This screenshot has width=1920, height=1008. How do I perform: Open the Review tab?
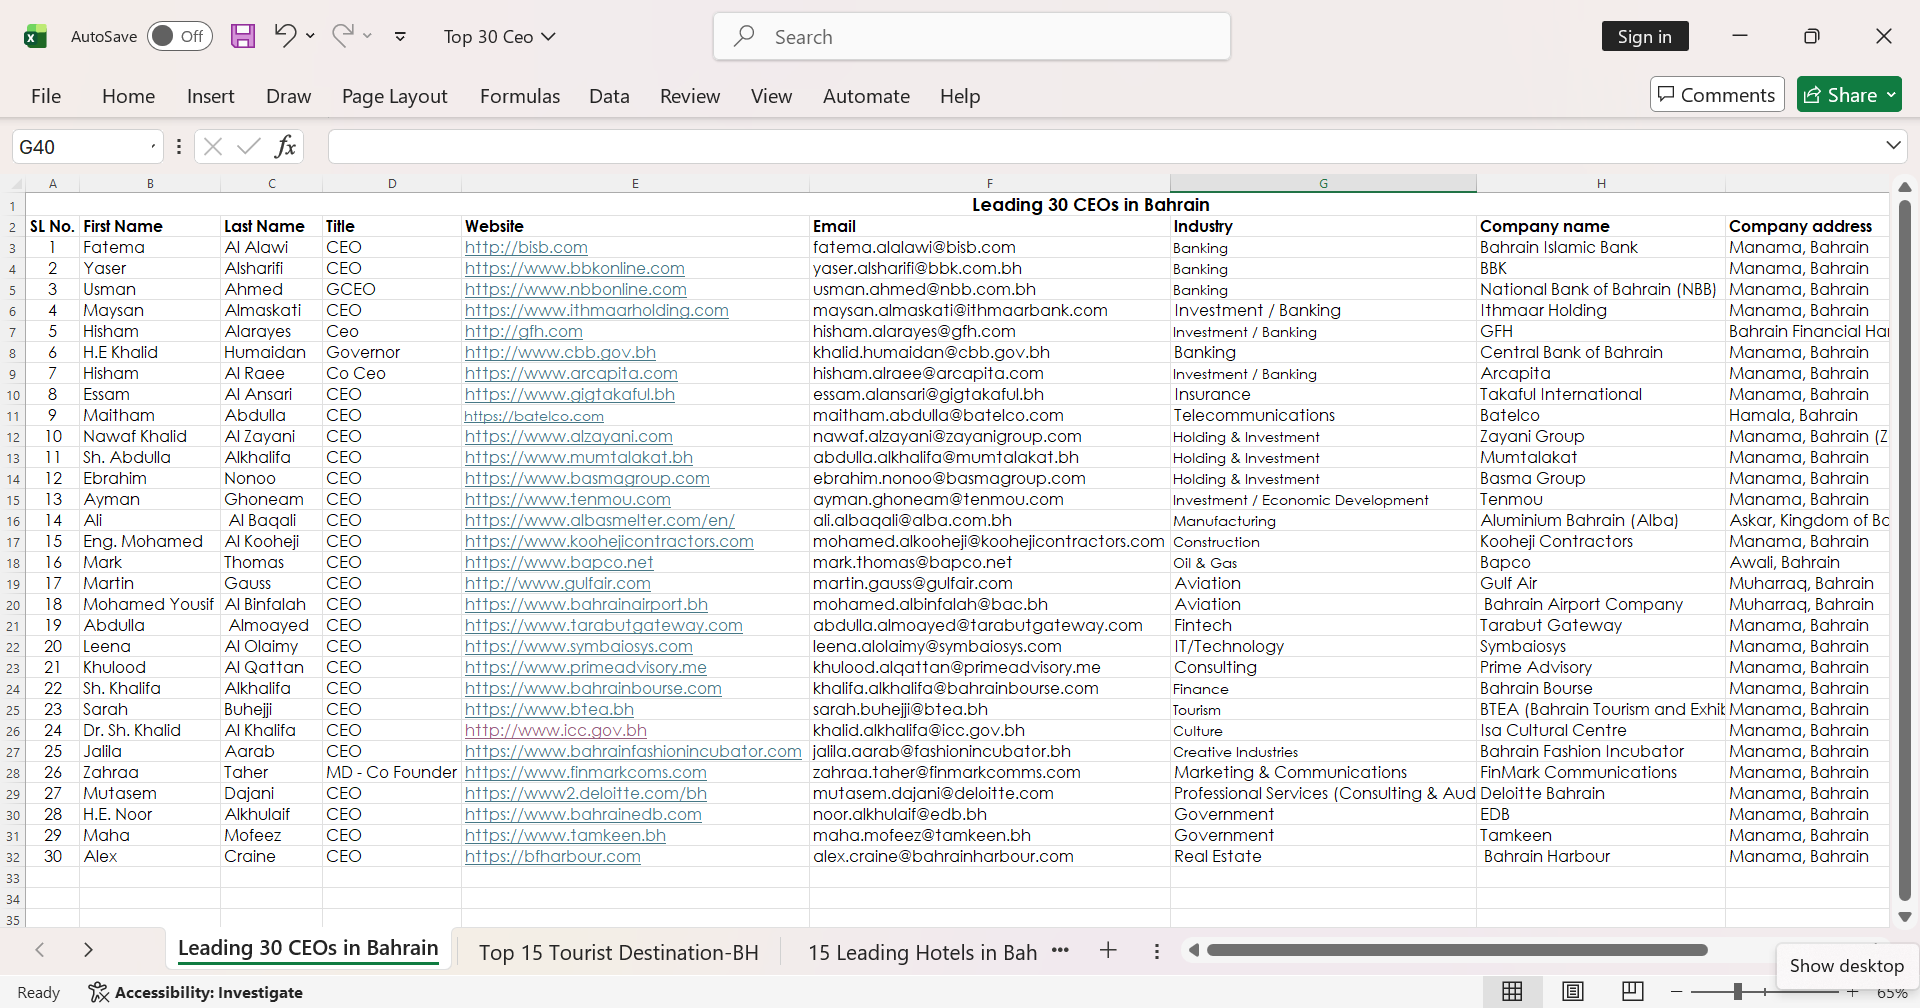pos(690,96)
